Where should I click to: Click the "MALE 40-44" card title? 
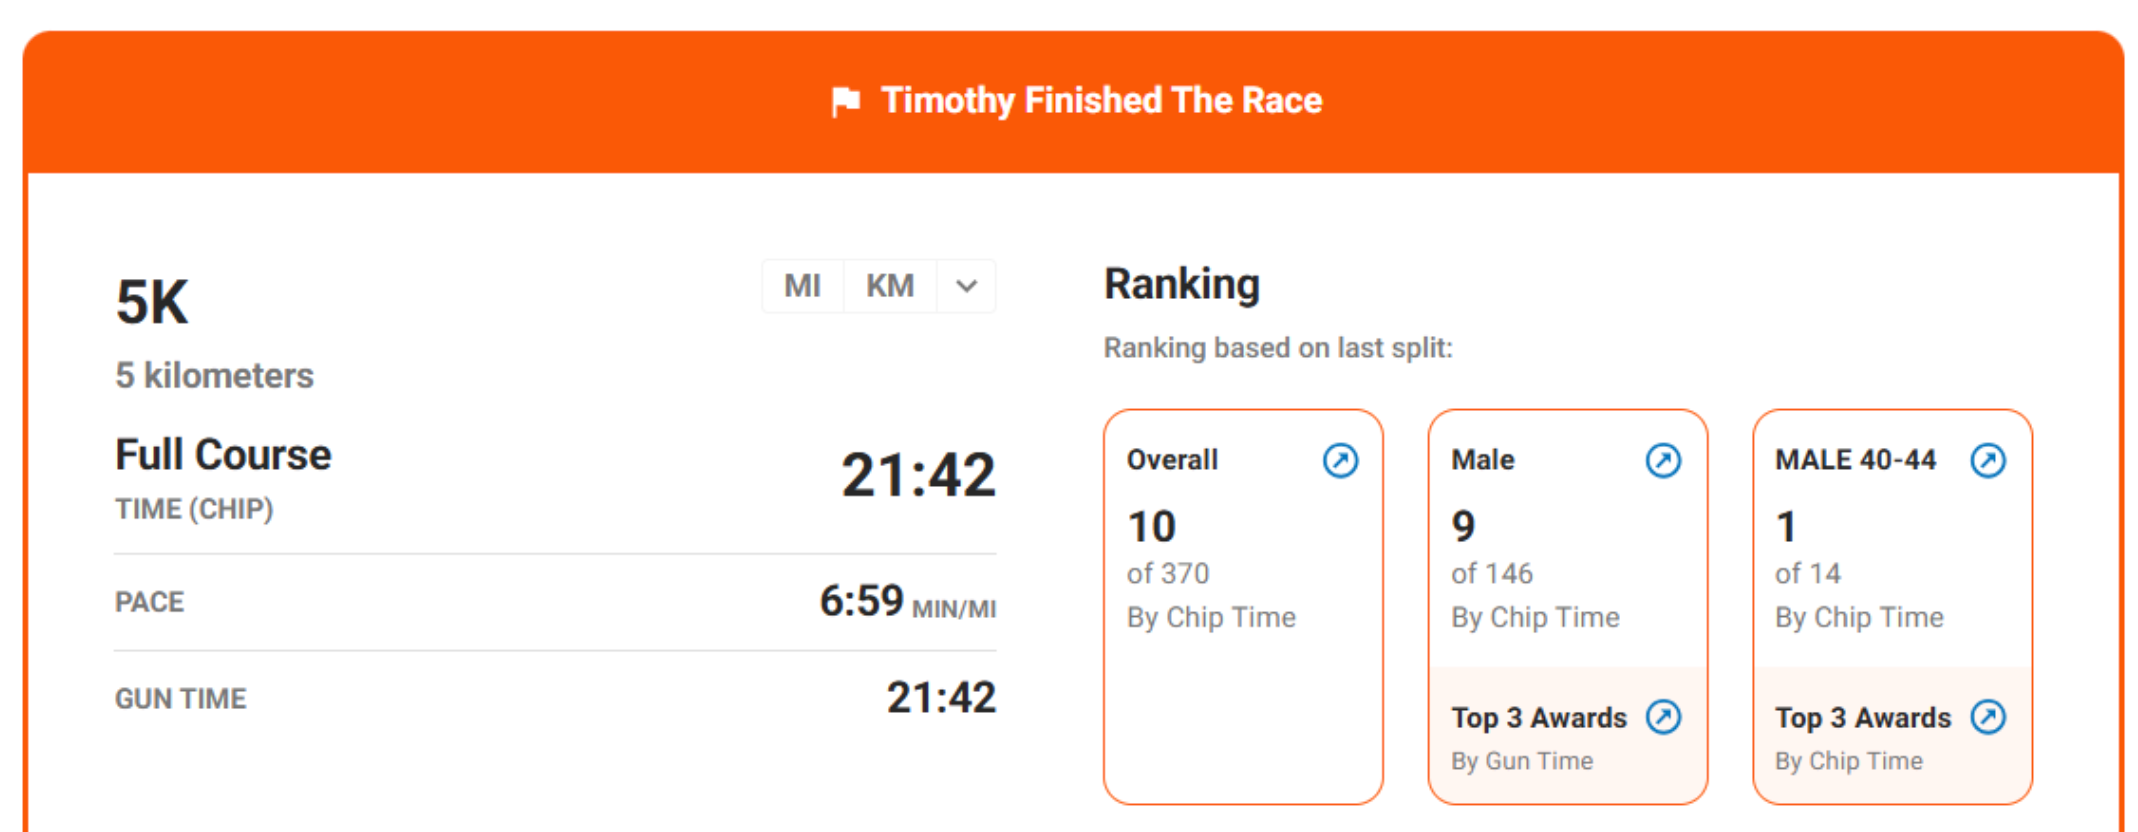[x=1855, y=460]
